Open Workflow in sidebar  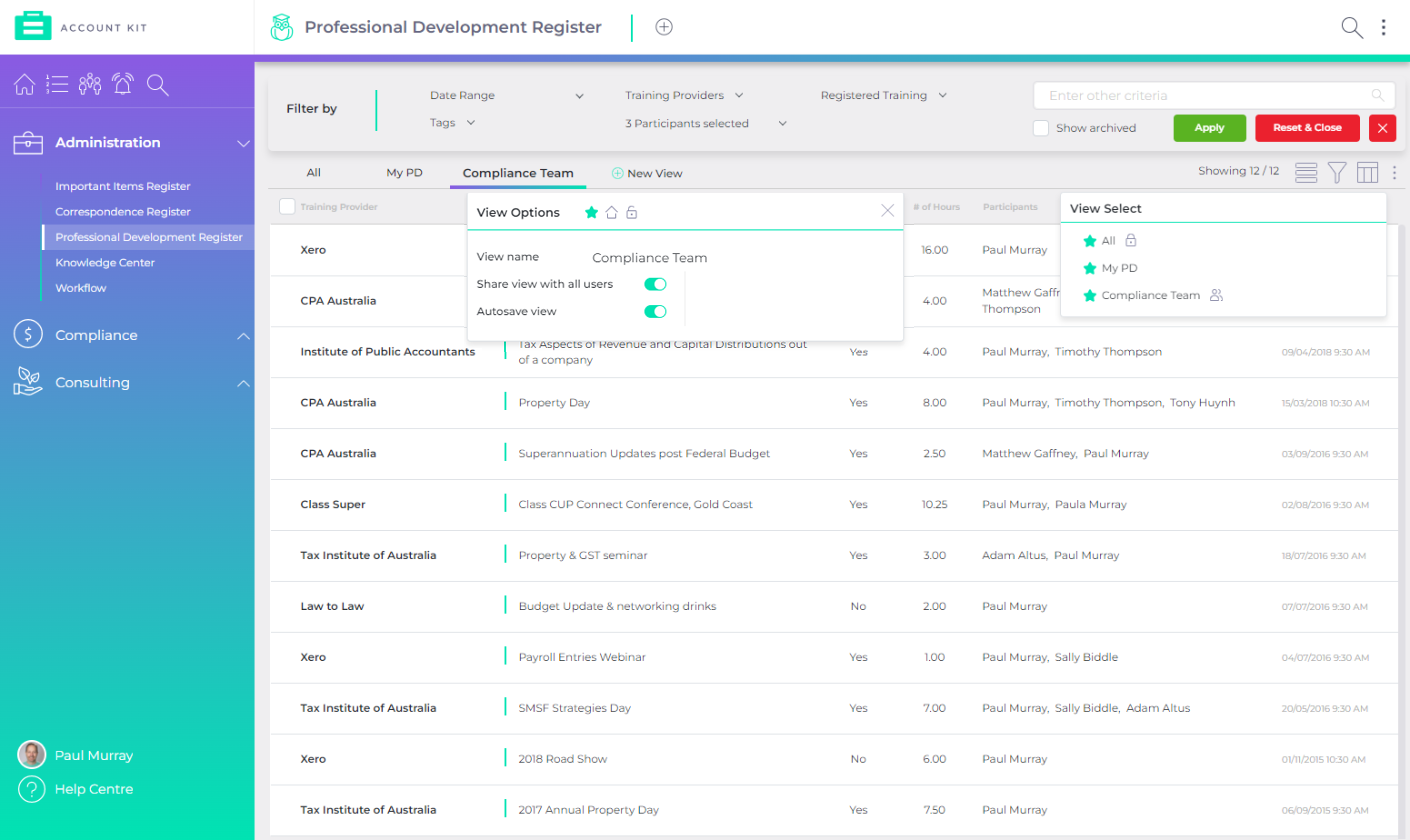click(x=81, y=288)
